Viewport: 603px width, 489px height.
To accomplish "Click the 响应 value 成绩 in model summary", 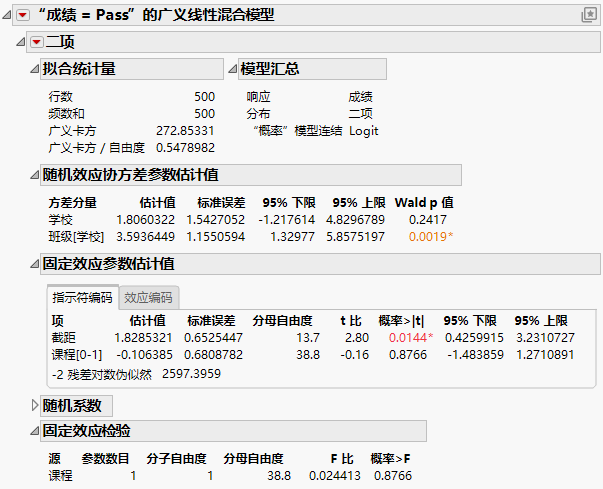I will pyautogui.click(x=361, y=97).
